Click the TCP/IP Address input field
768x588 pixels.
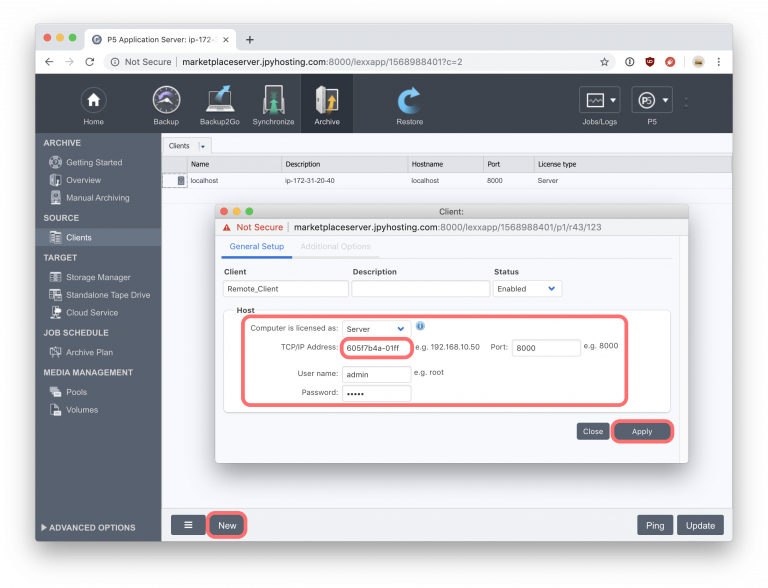[376, 348]
